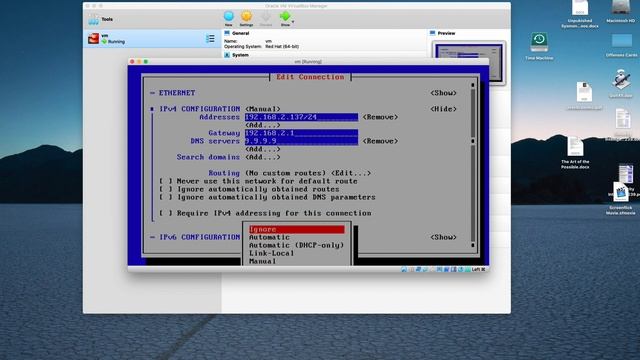Toggle Ignore automatically obtained DNS parameters

(165, 197)
